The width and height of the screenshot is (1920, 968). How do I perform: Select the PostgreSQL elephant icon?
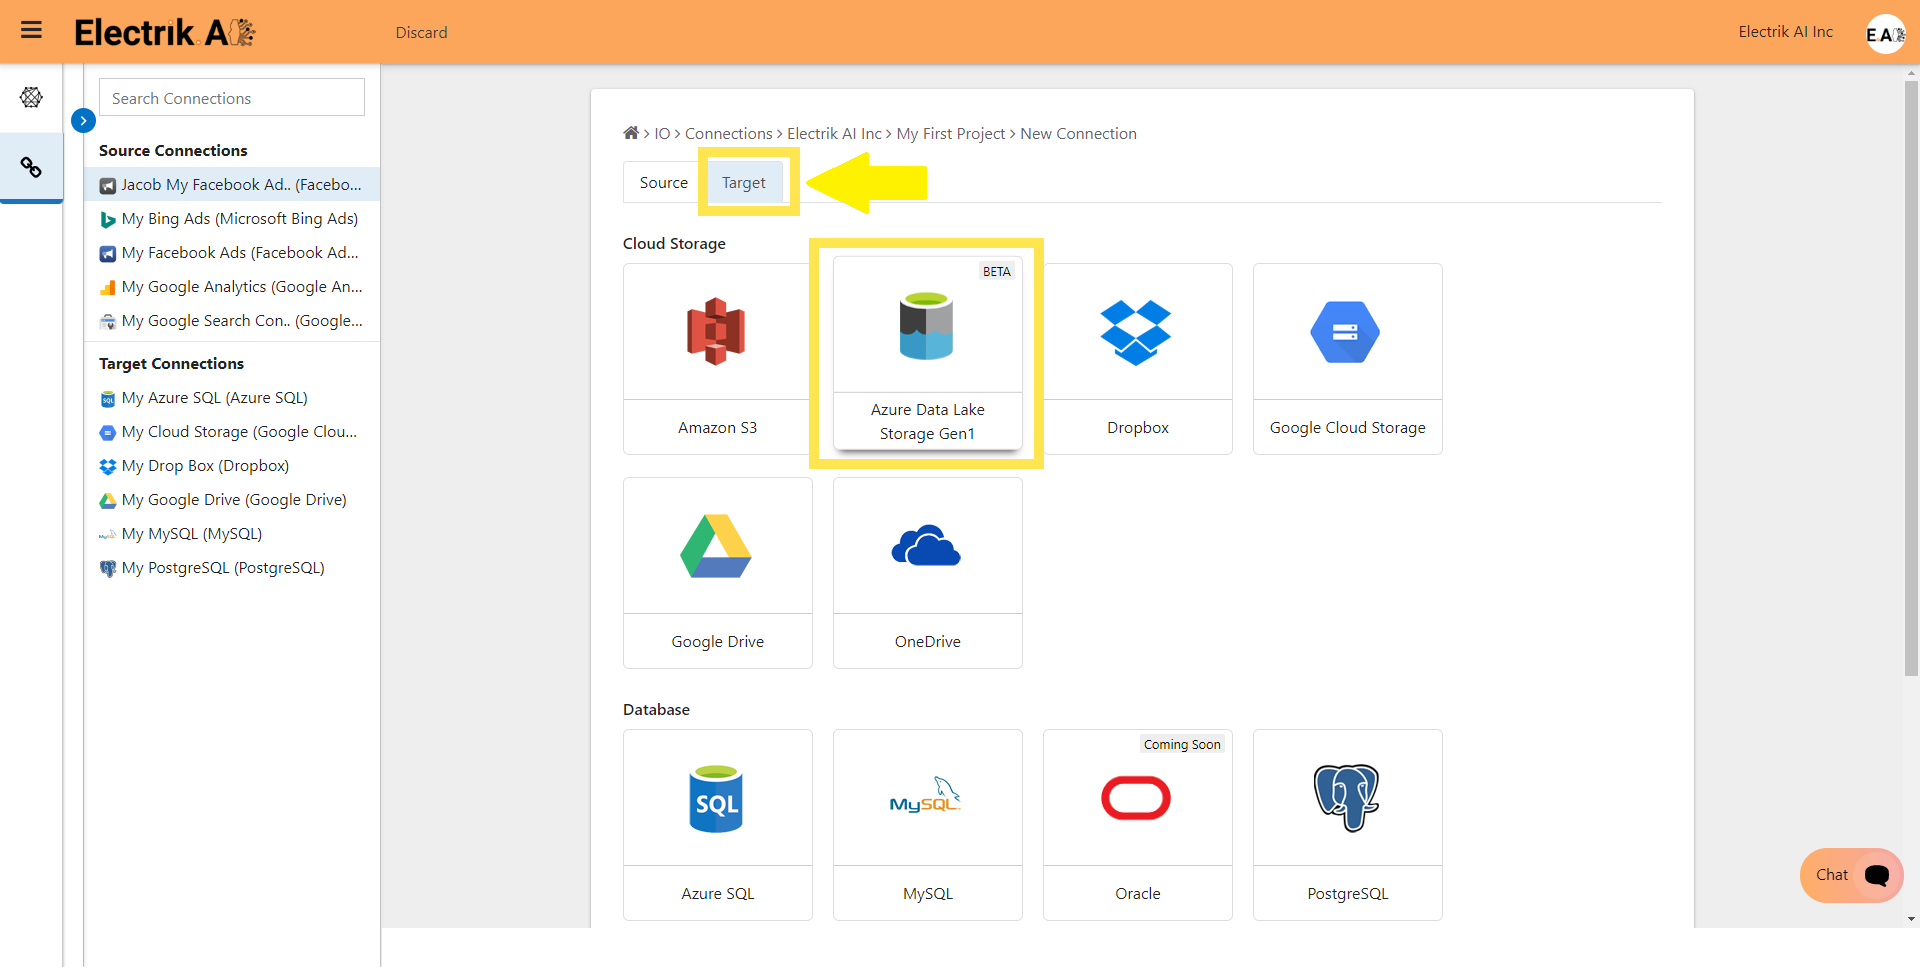1346,797
